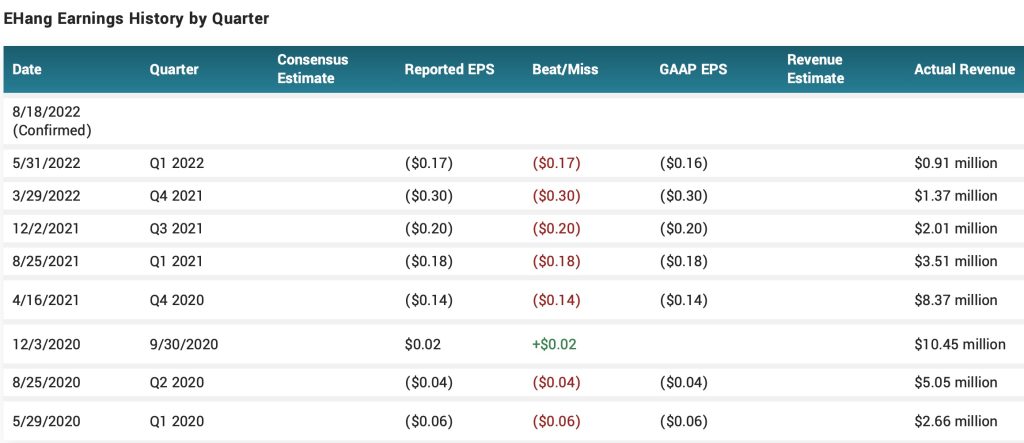Sort by Quarter column header
The width and height of the screenshot is (1024, 443).
coord(174,70)
